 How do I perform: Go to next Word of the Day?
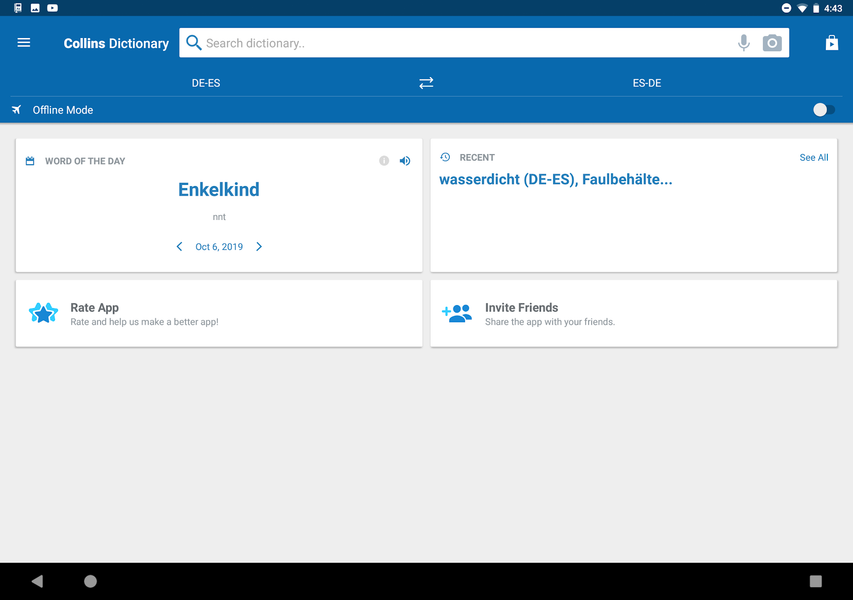coord(259,247)
